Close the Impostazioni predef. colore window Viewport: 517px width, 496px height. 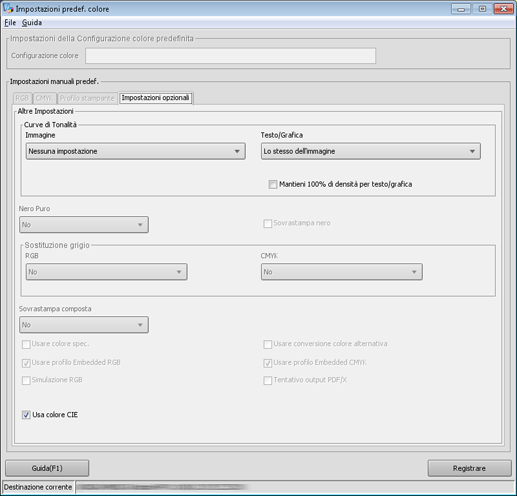coord(504,9)
